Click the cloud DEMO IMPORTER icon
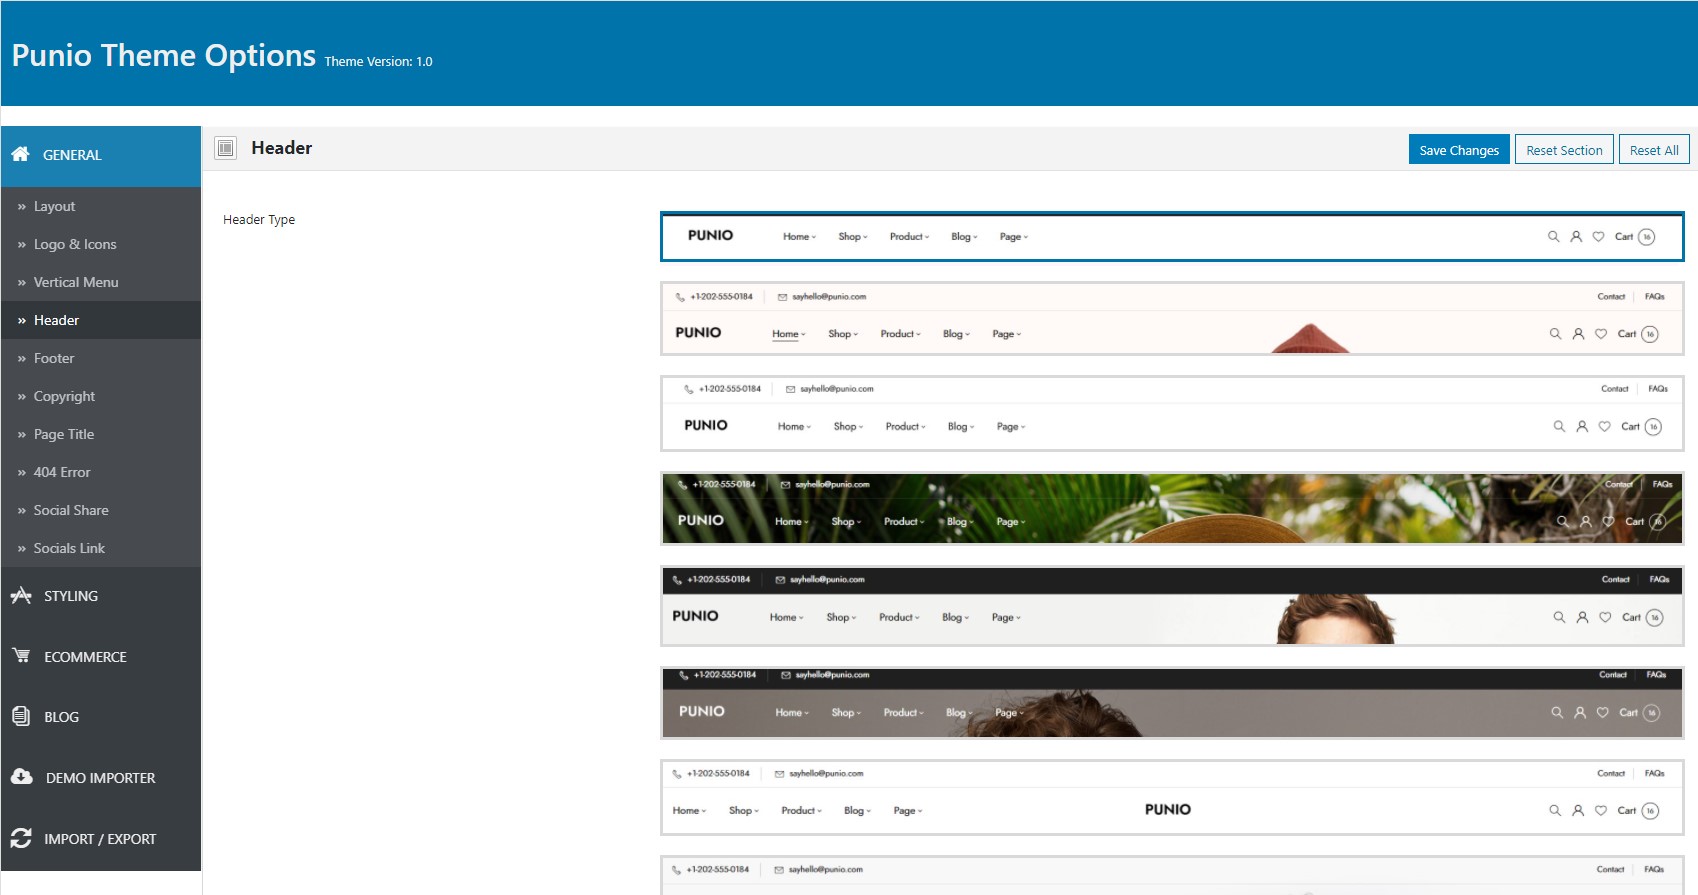The image size is (1698, 895). [x=22, y=777]
